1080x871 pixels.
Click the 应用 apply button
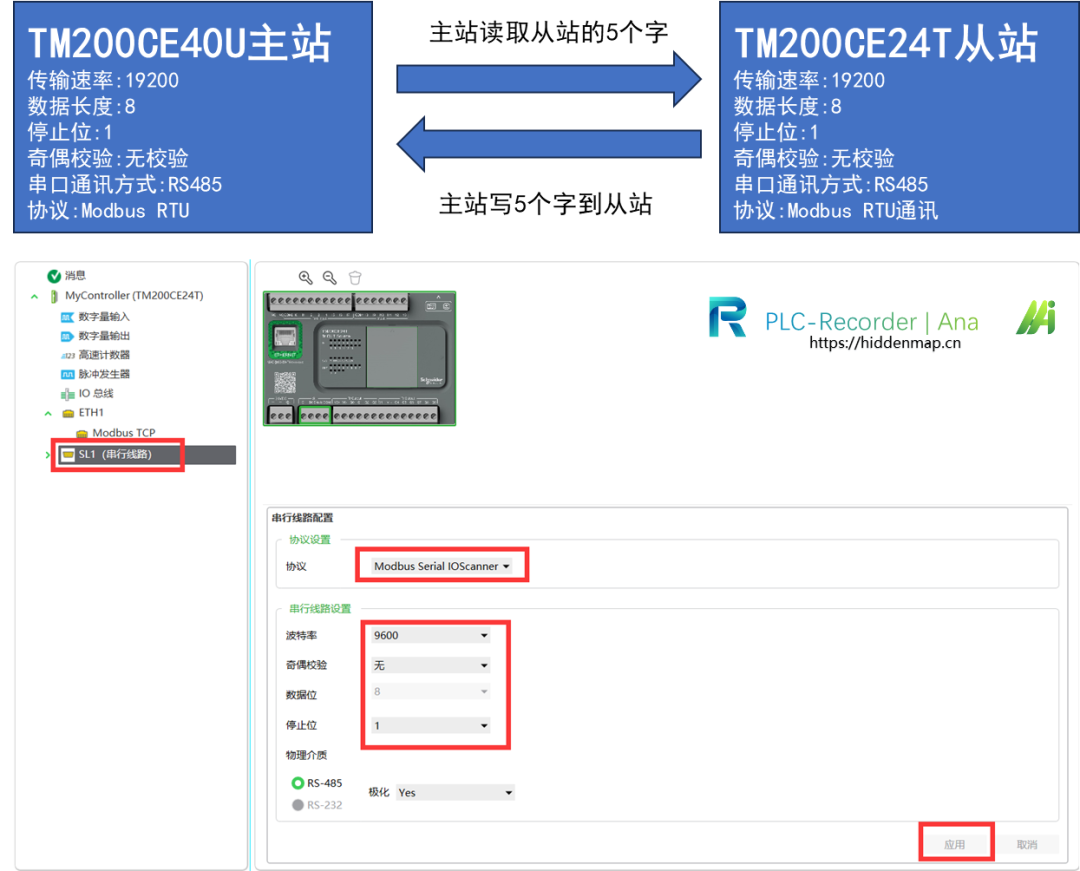click(955, 844)
